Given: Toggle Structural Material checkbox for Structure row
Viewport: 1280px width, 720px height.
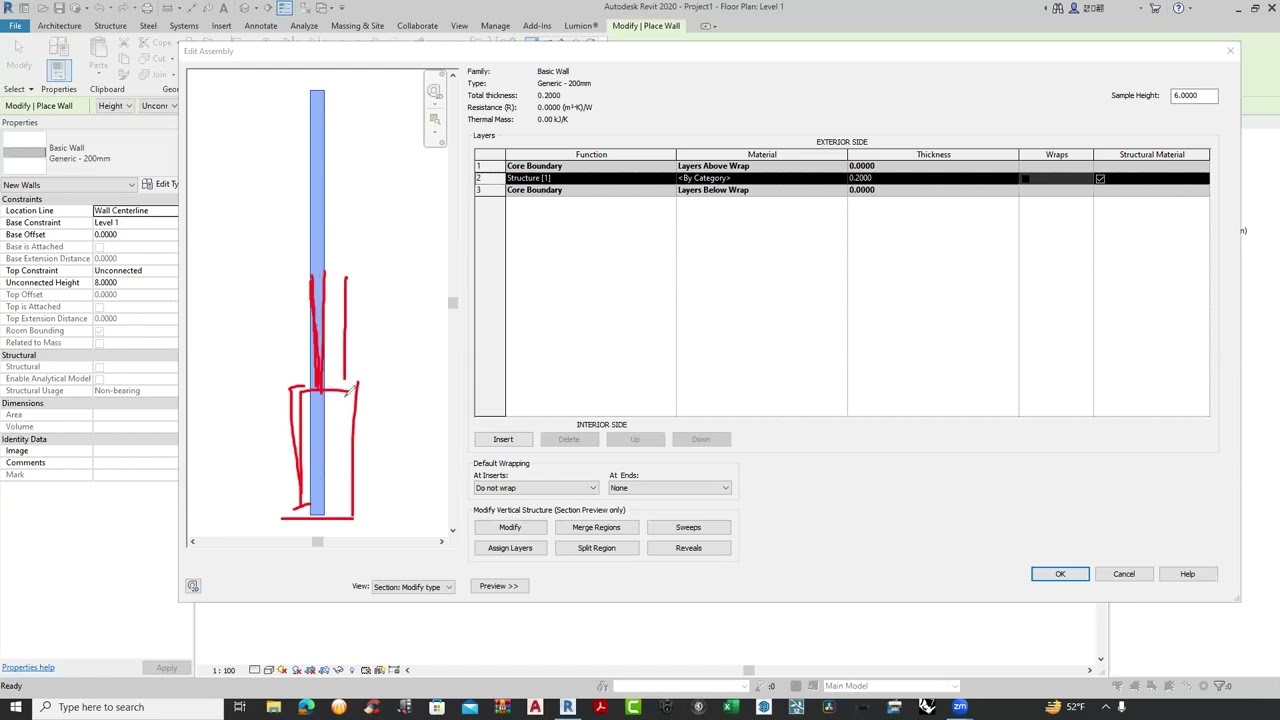Looking at the screenshot, I should [1100, 178].
